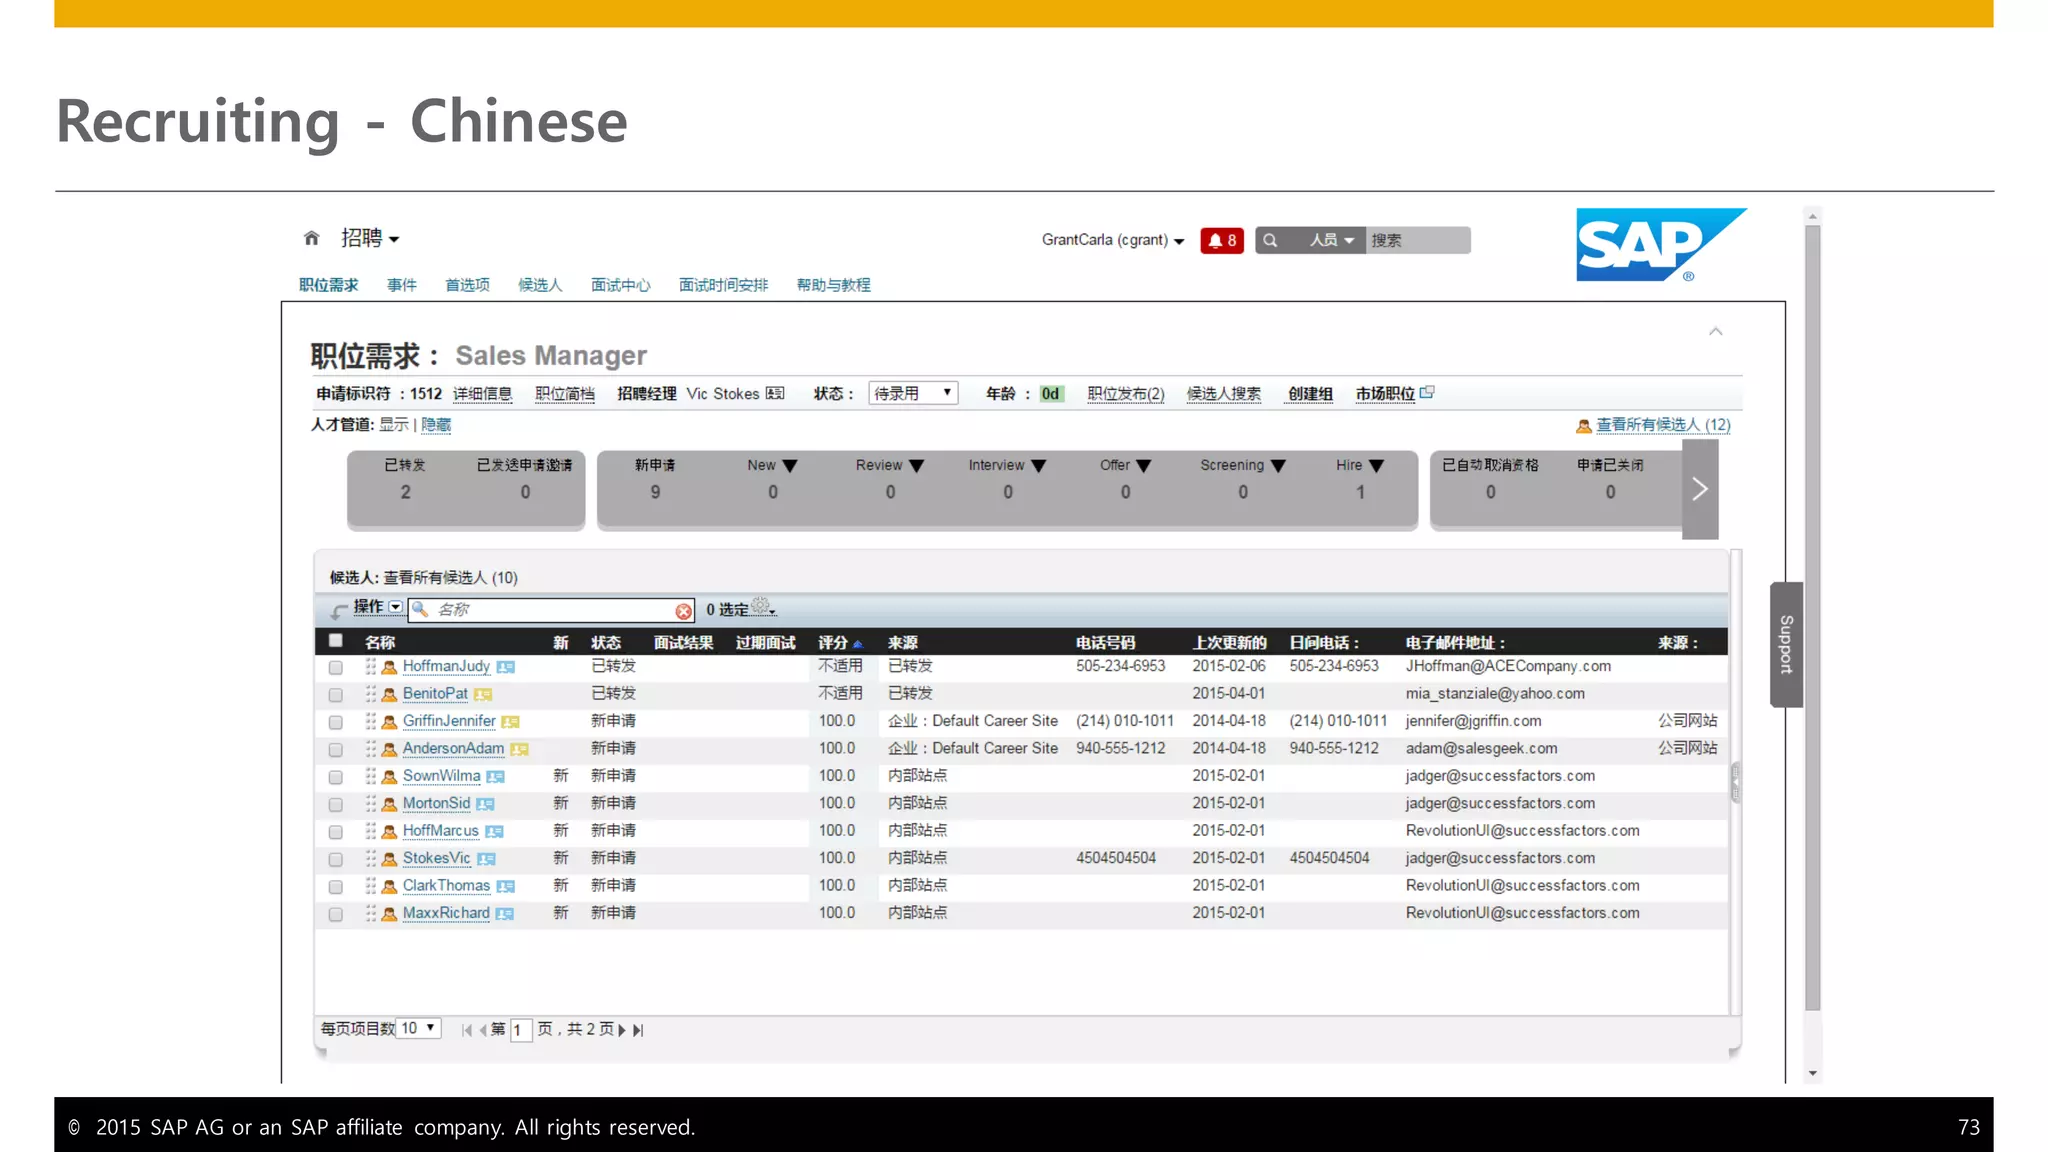Go to the home icon
This screenshot has width=2048, height=1152.
[x=311, y=238]
